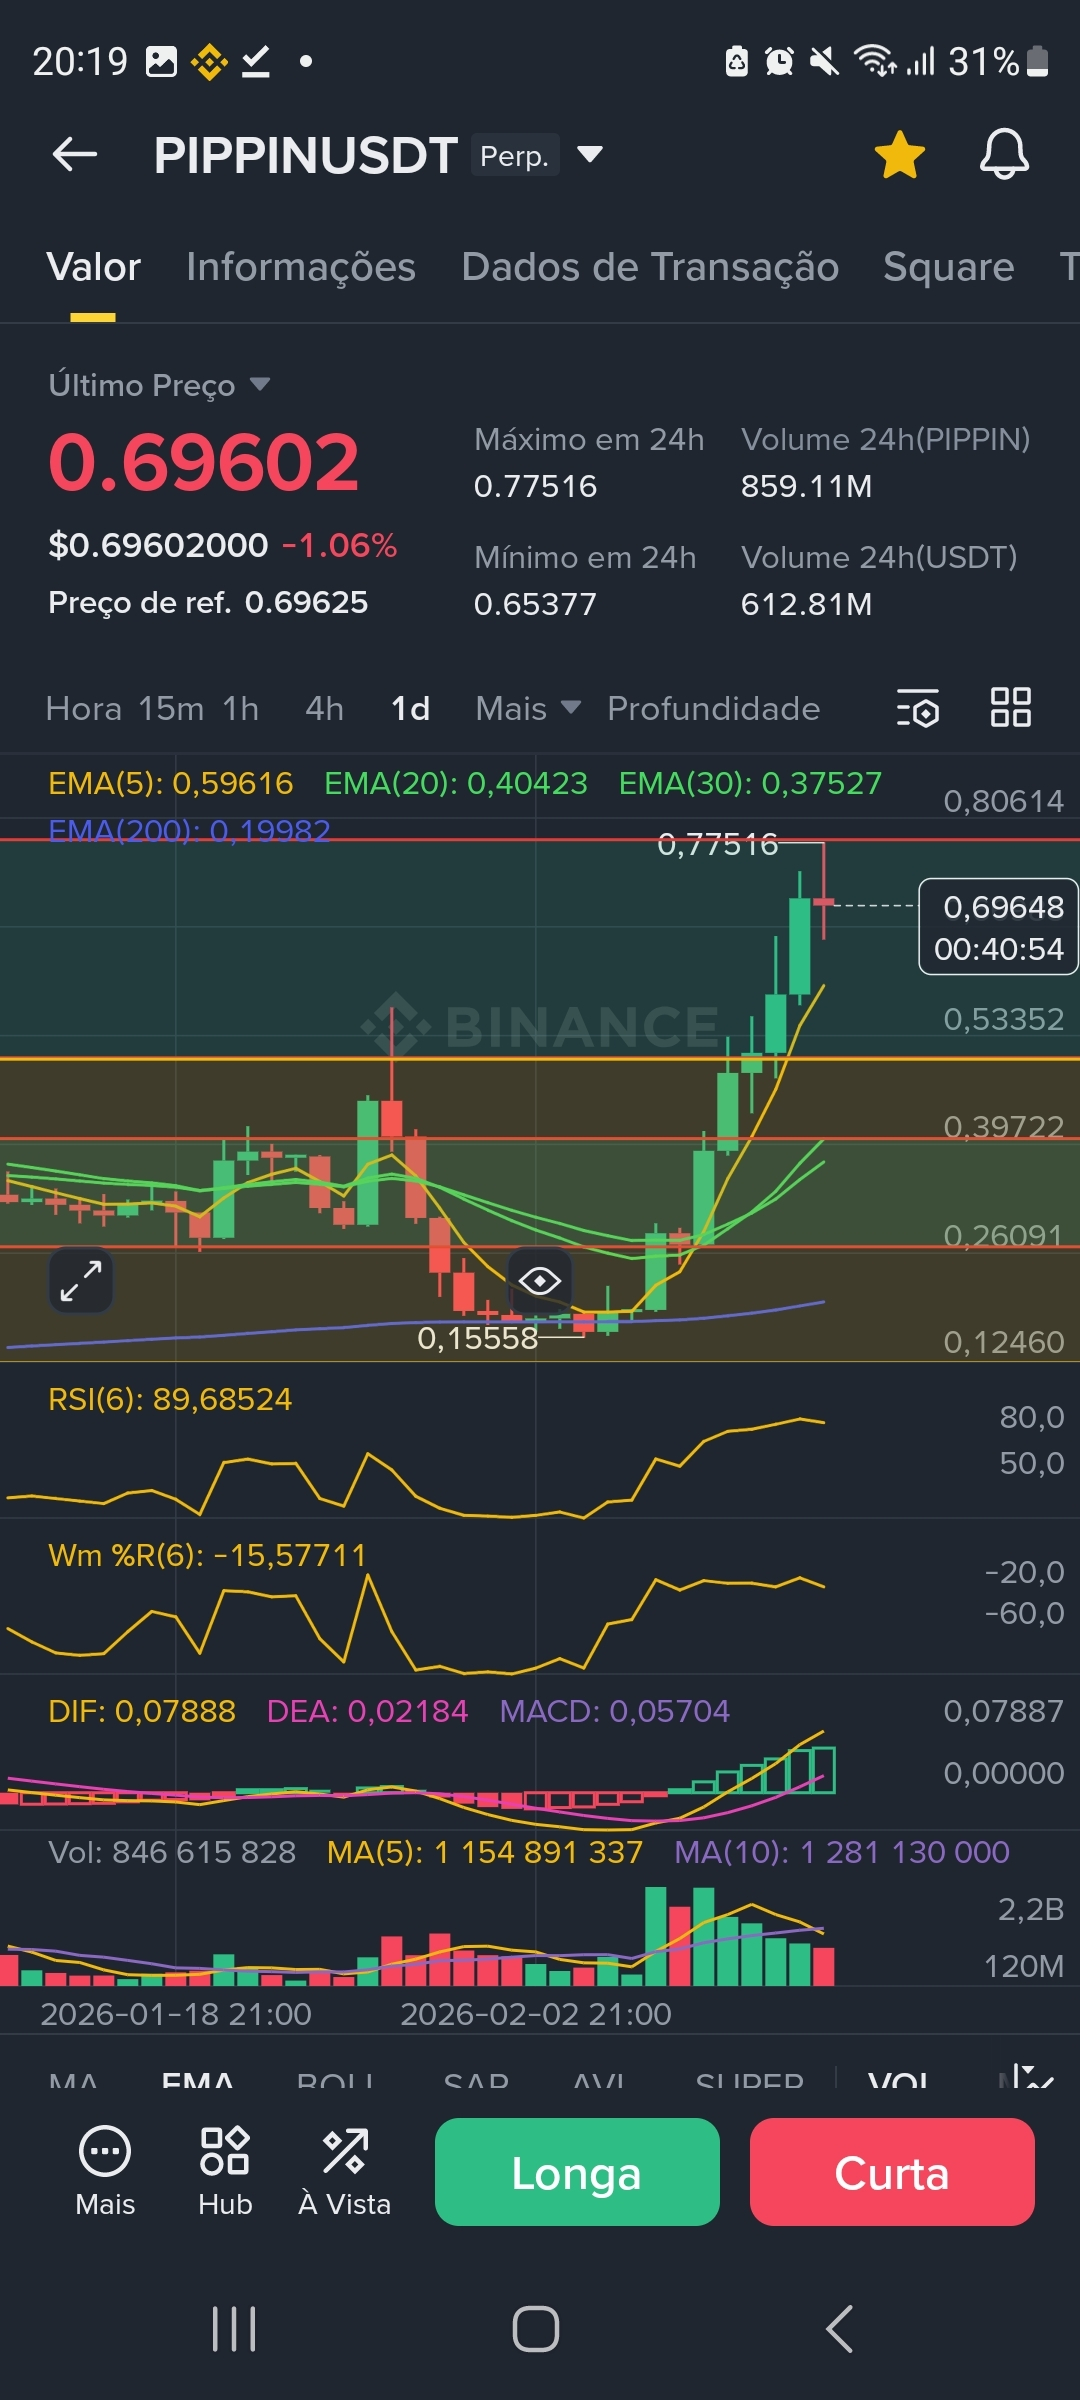The width and height of the screenshot is (1080, 2400).
Task: Enable the MA indicator
Action: (73, 2080)
